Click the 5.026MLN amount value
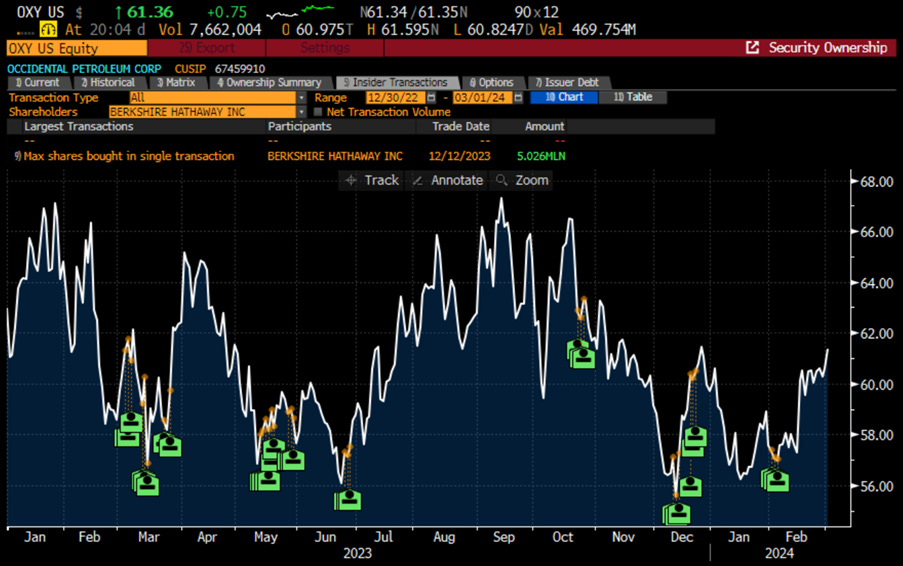The image size is (903, 566). [x=541, y=156]
